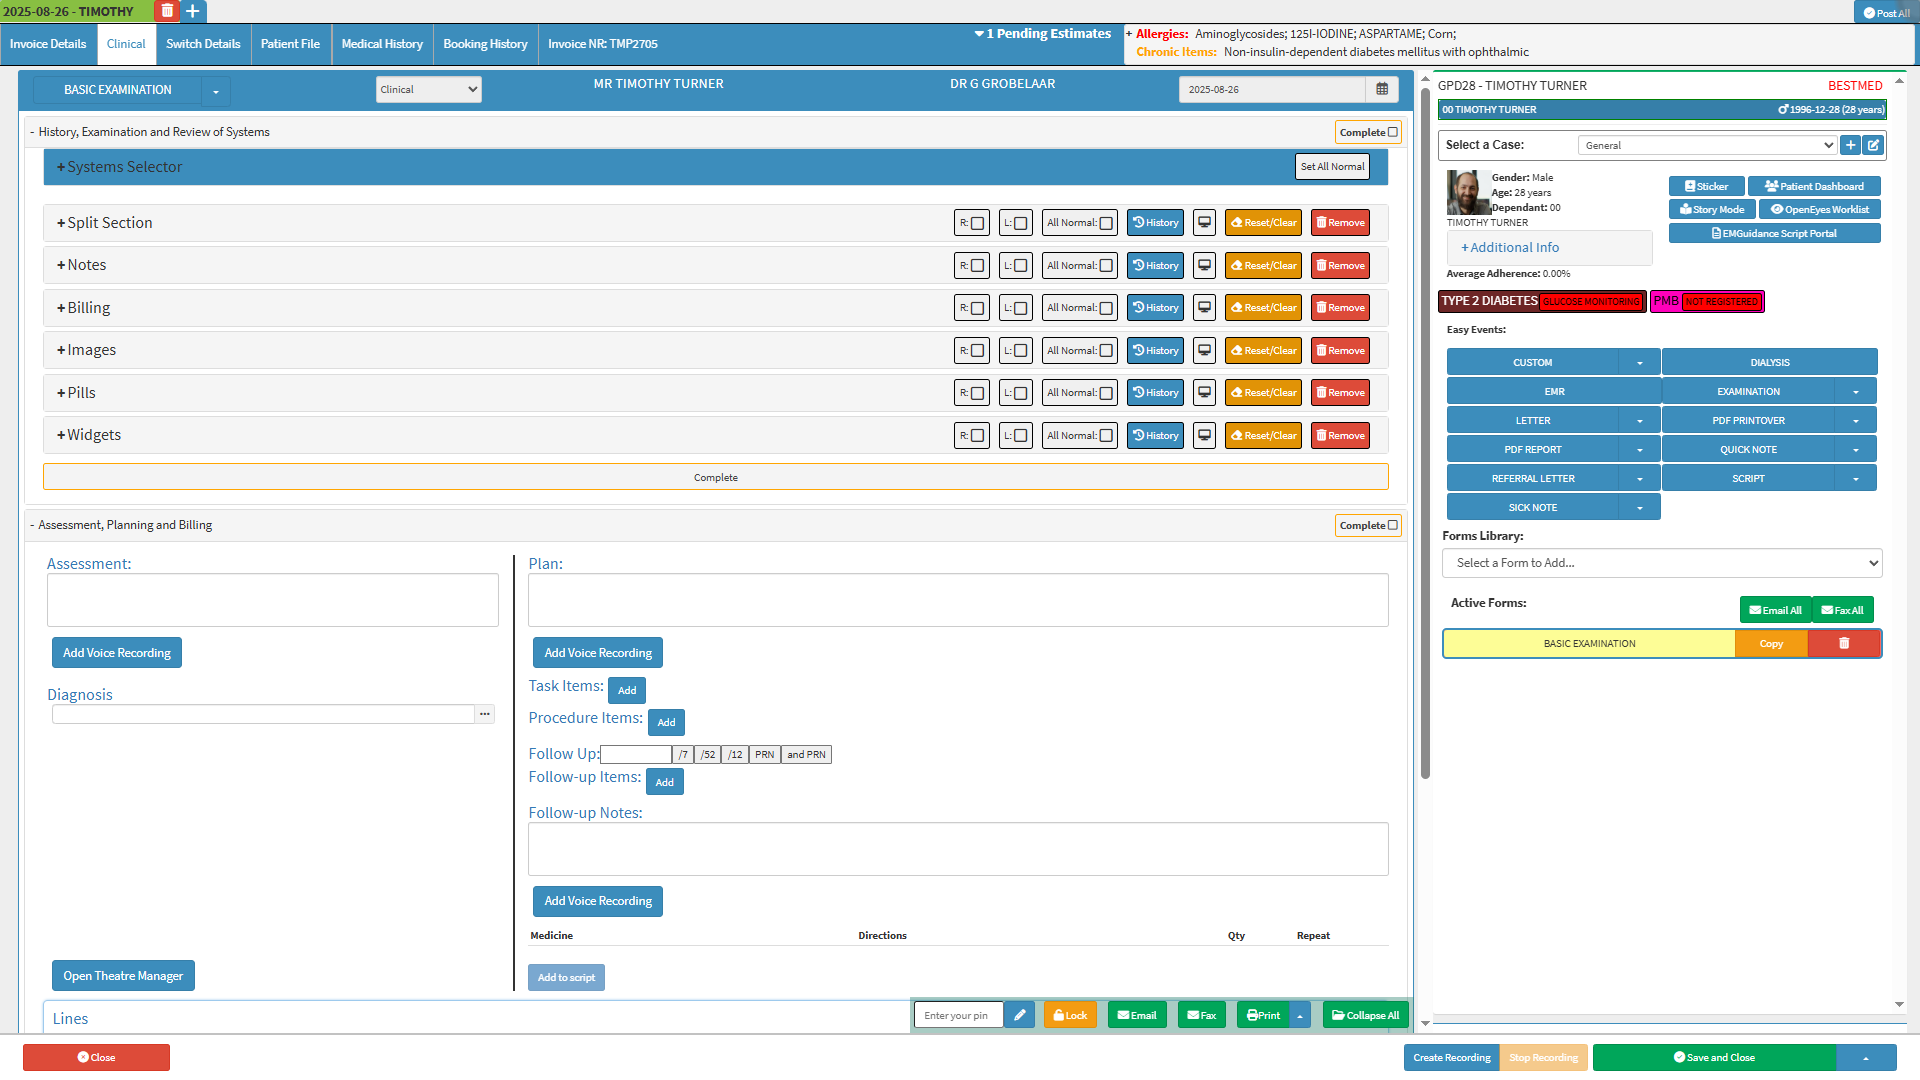Switch to the Medical History tab
The height and width of the screenshot is (1080, 1920).
[382, 44]
